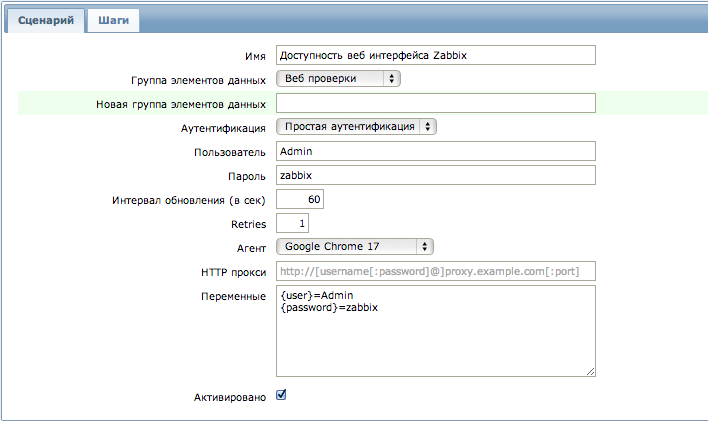Focus the Новая группа элементов данных field
Screen dimensions: 708x421
point(436,103)
